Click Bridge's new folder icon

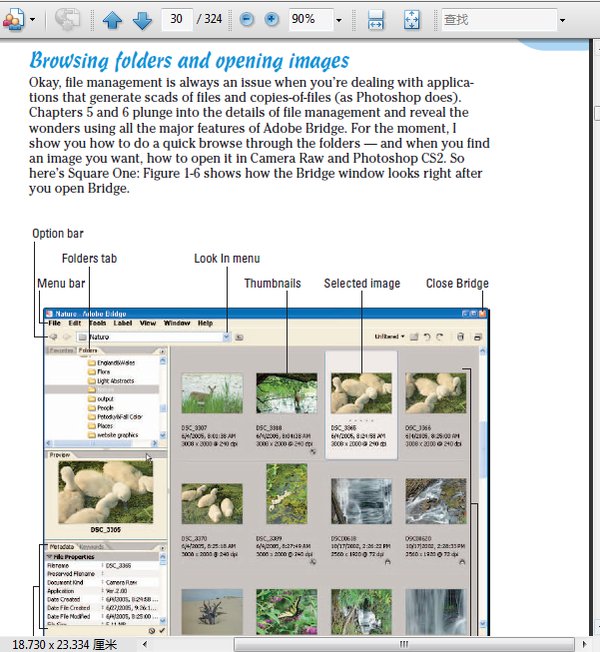(x=414, y=337)
